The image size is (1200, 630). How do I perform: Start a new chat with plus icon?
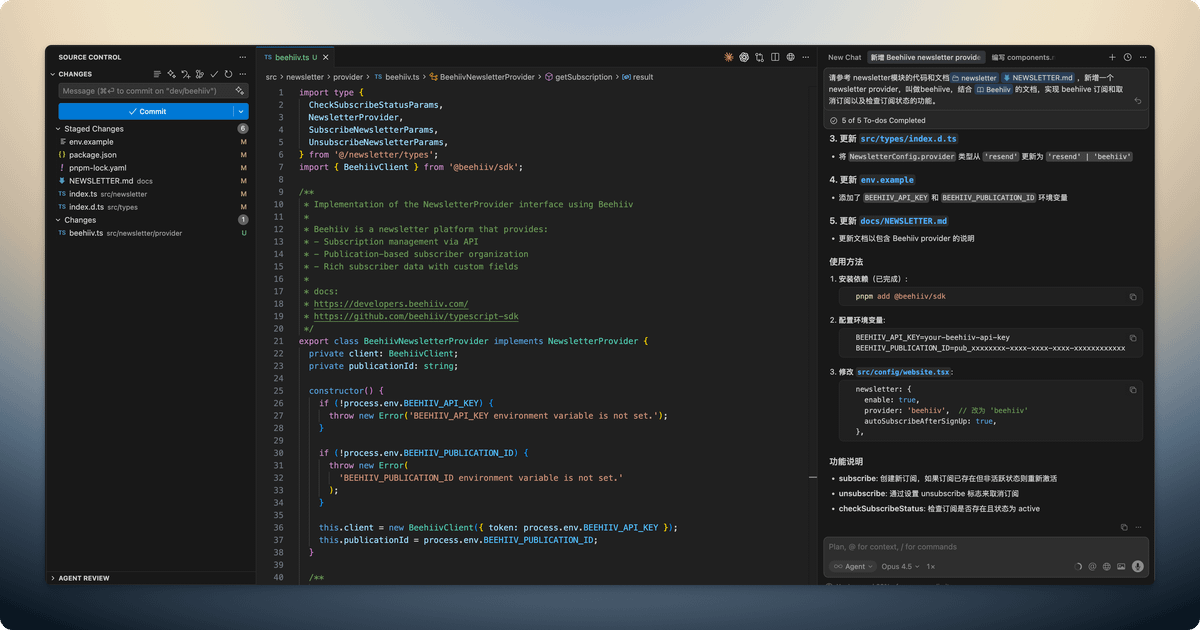point(1112,57)
